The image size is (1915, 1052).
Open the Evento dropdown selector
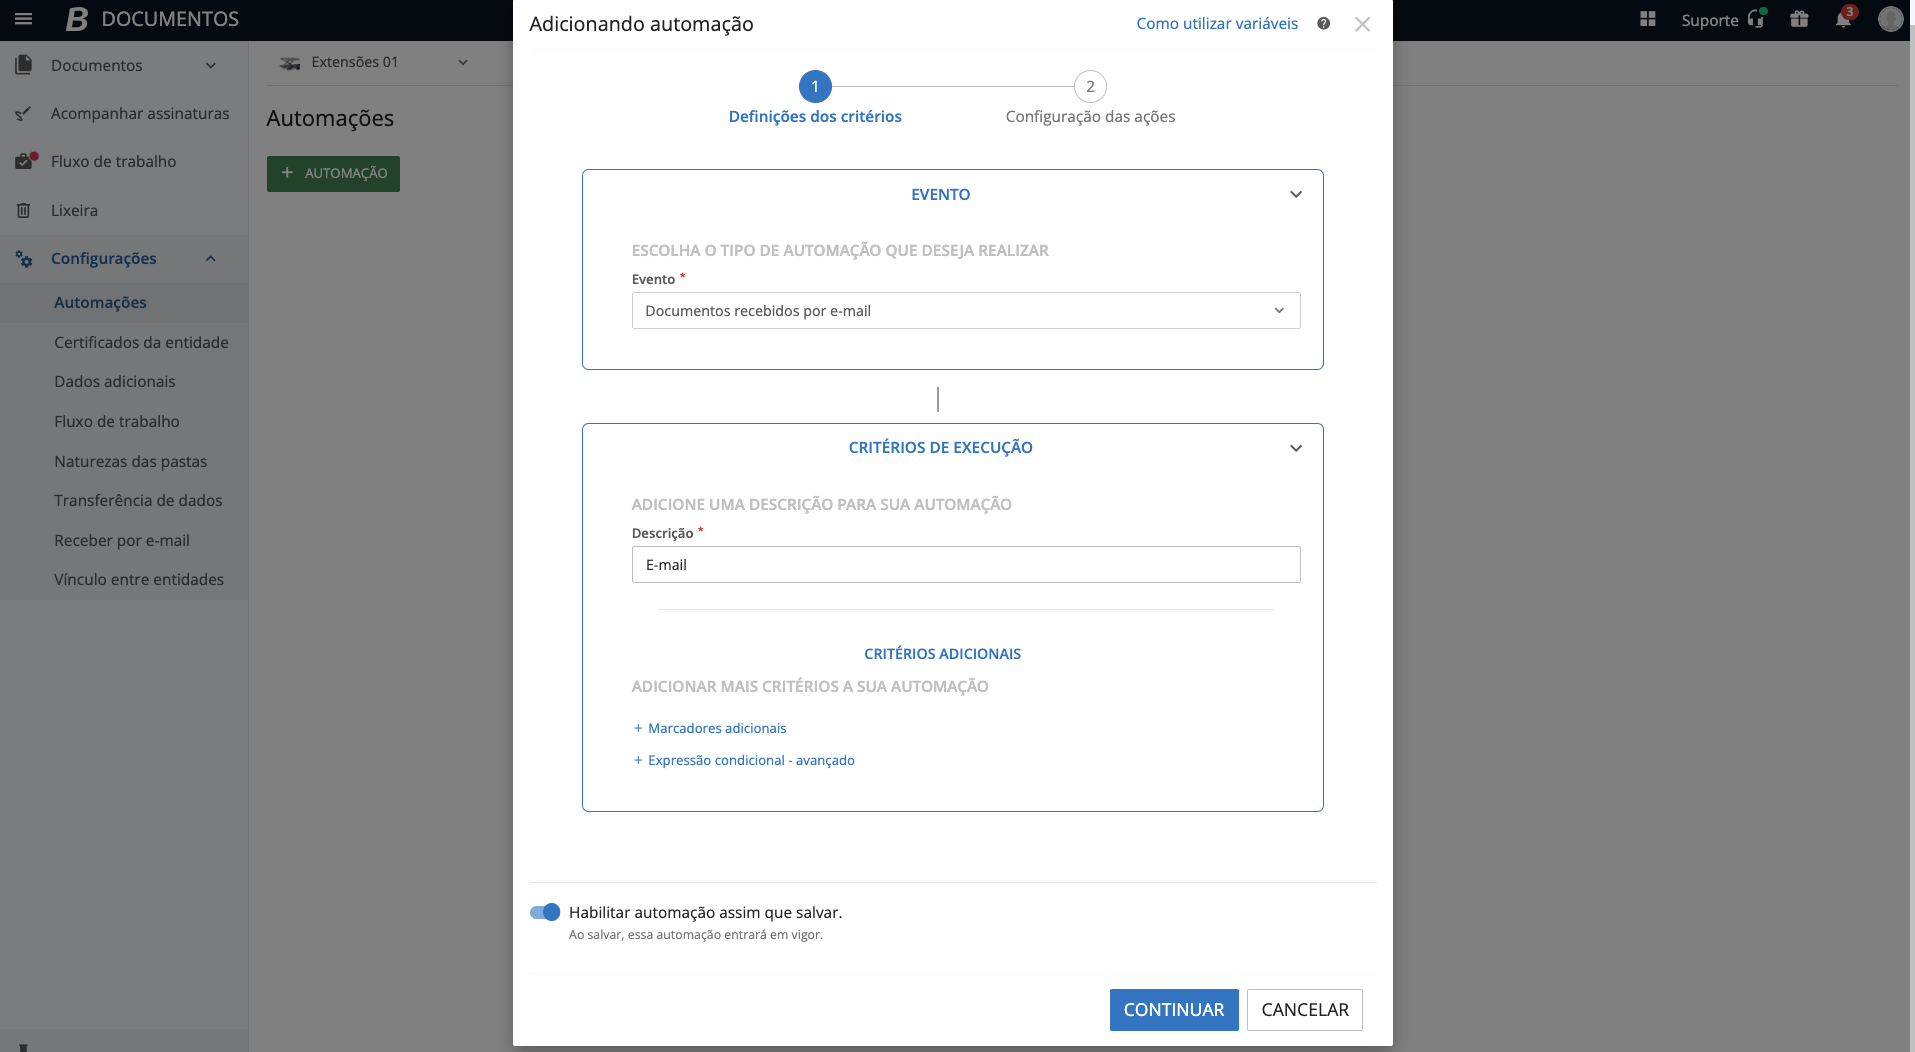pyautogui.click(x=965, y=311)
